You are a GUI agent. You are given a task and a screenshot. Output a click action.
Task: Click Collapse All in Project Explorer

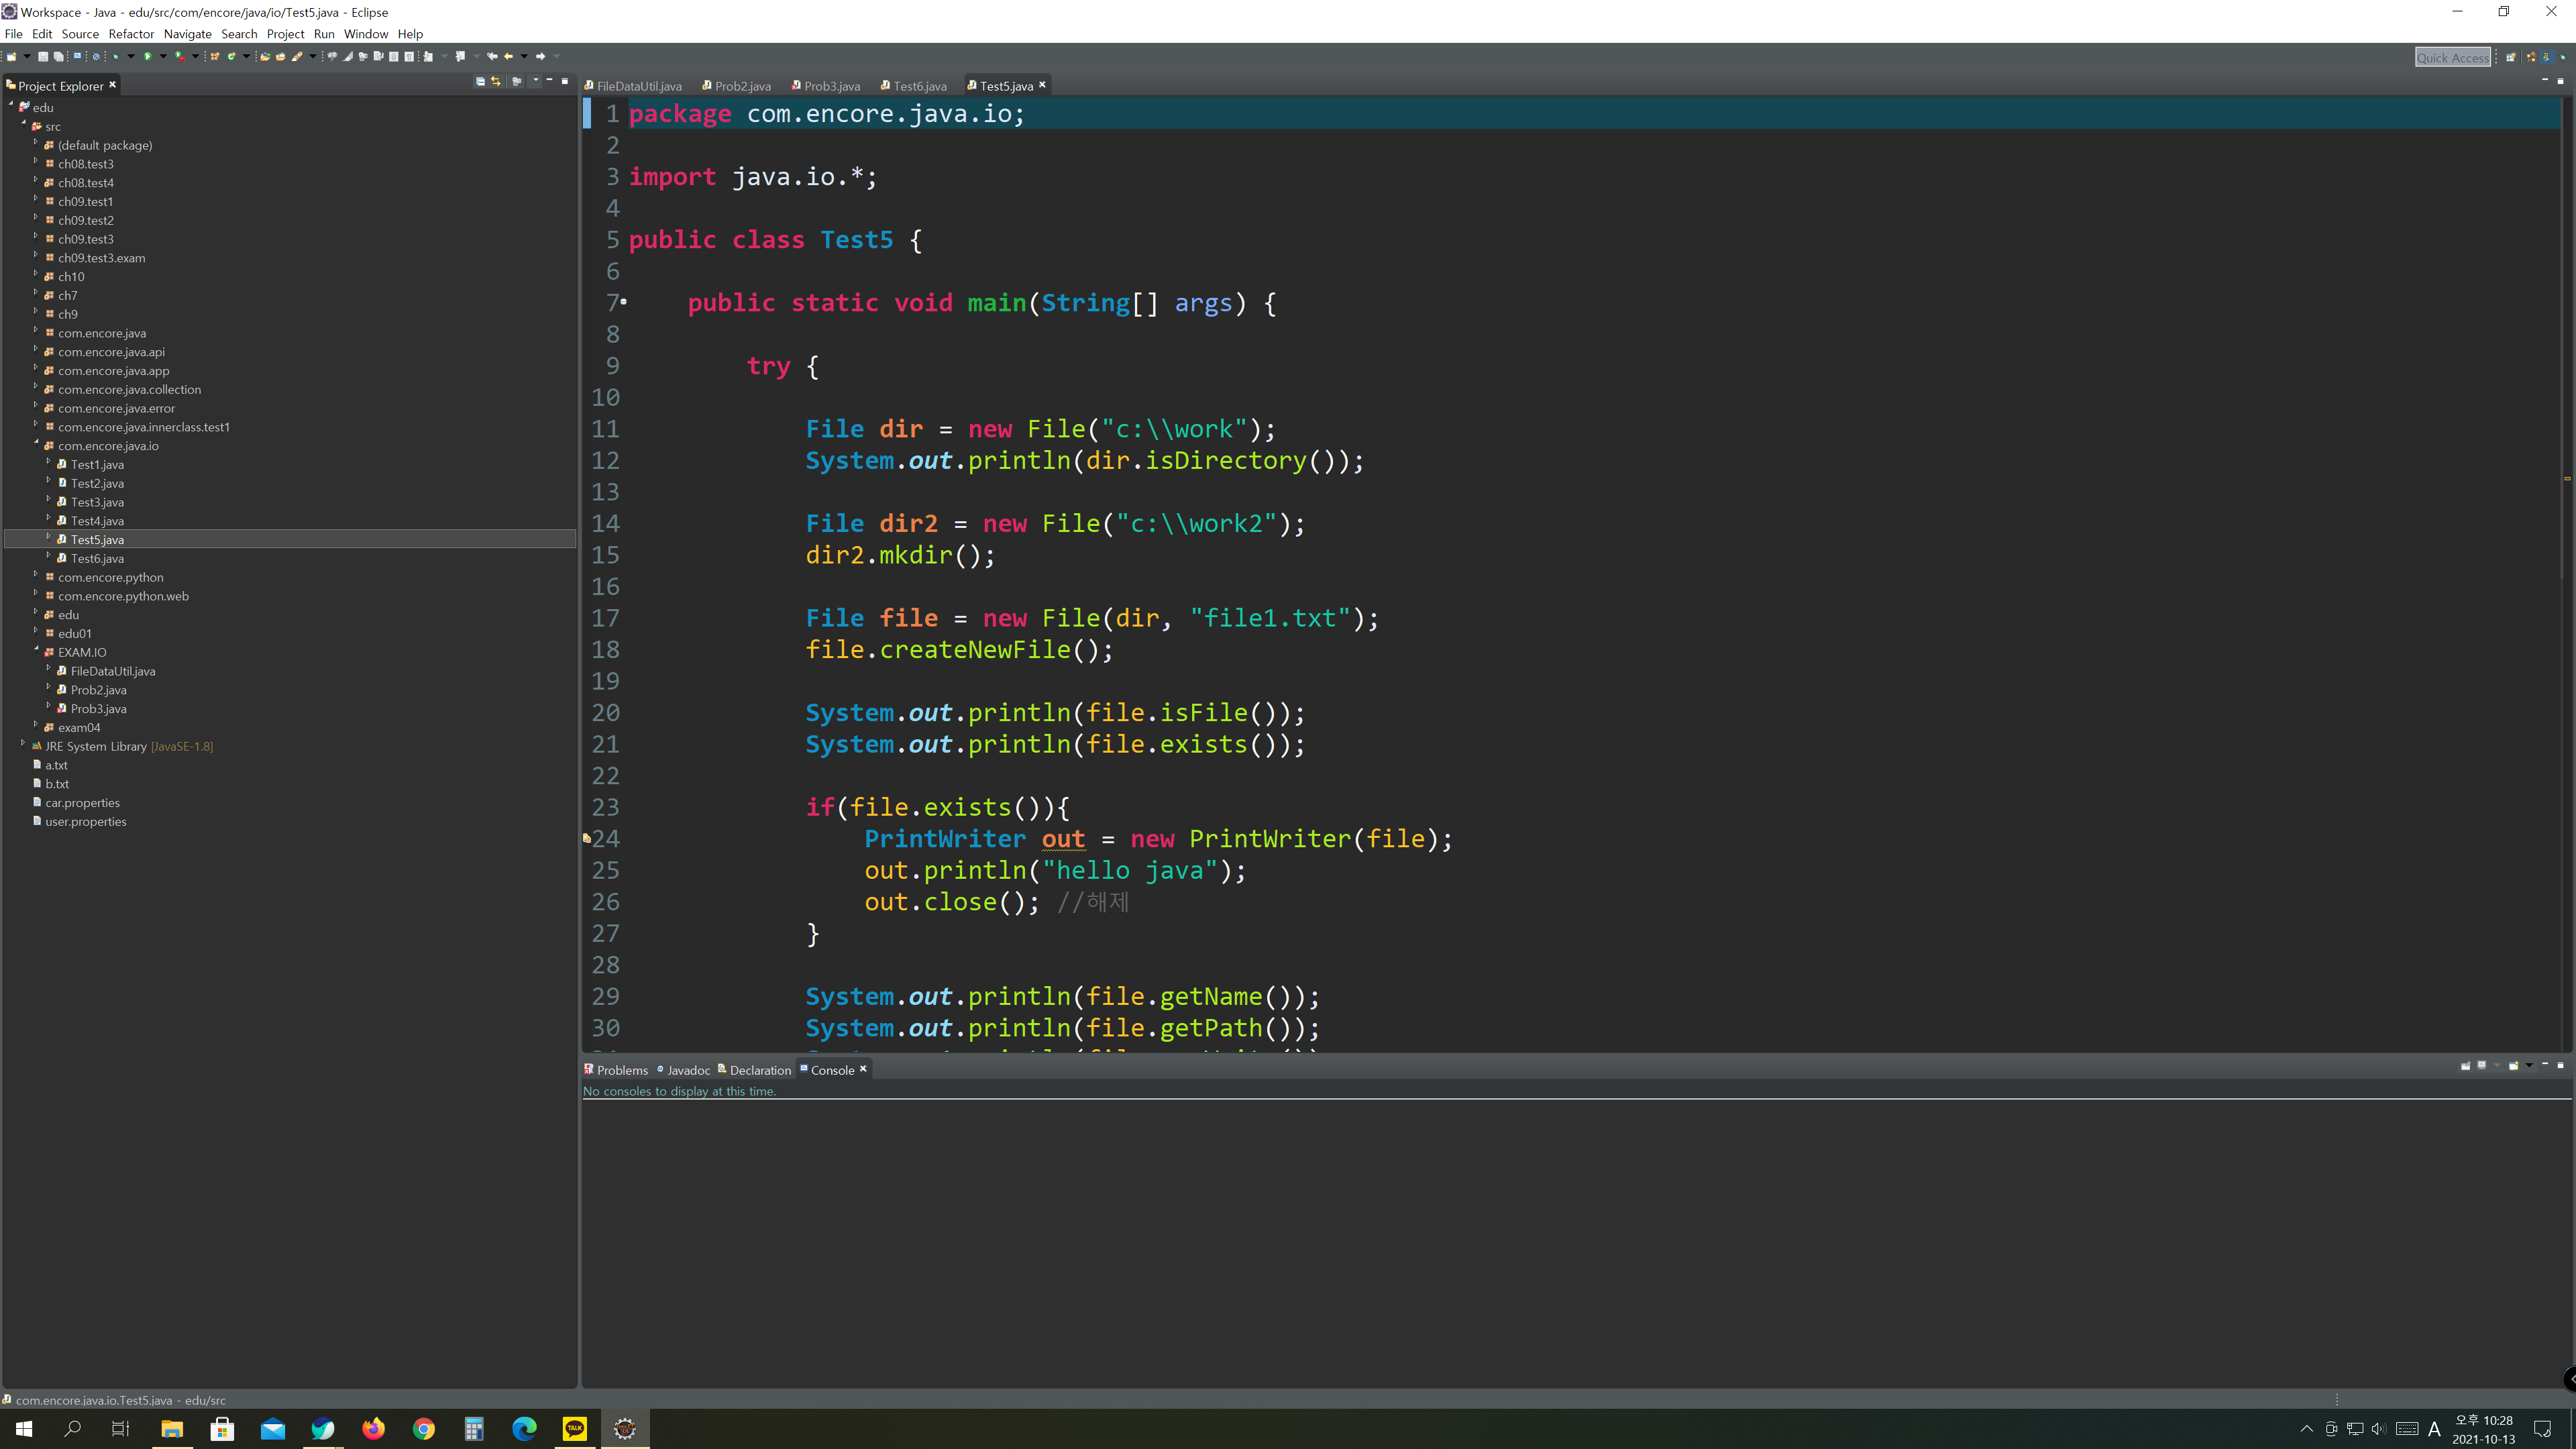point(480,81)
